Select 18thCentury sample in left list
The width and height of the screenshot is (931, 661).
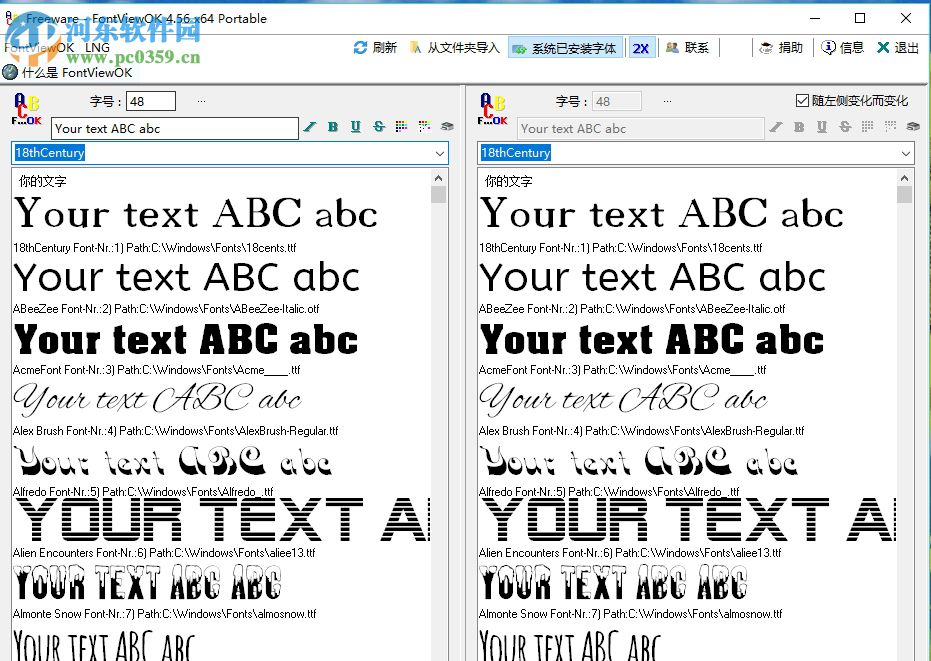tap(195, 213)
